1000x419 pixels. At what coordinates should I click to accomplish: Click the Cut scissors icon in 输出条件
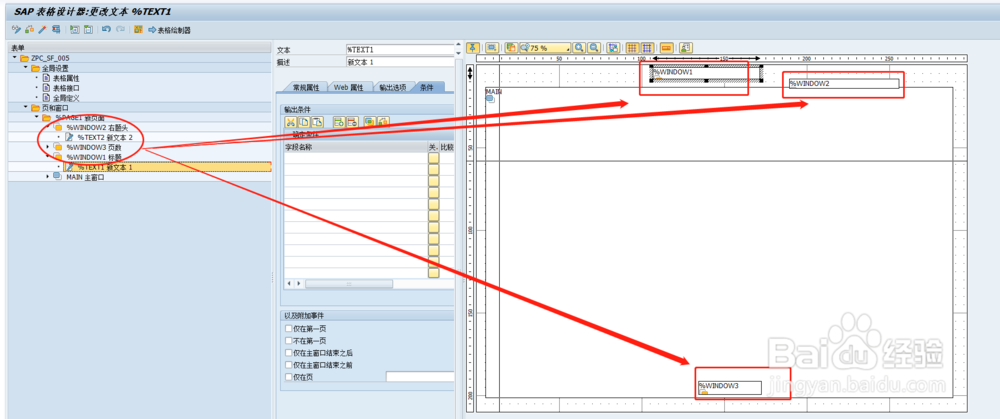291,122
